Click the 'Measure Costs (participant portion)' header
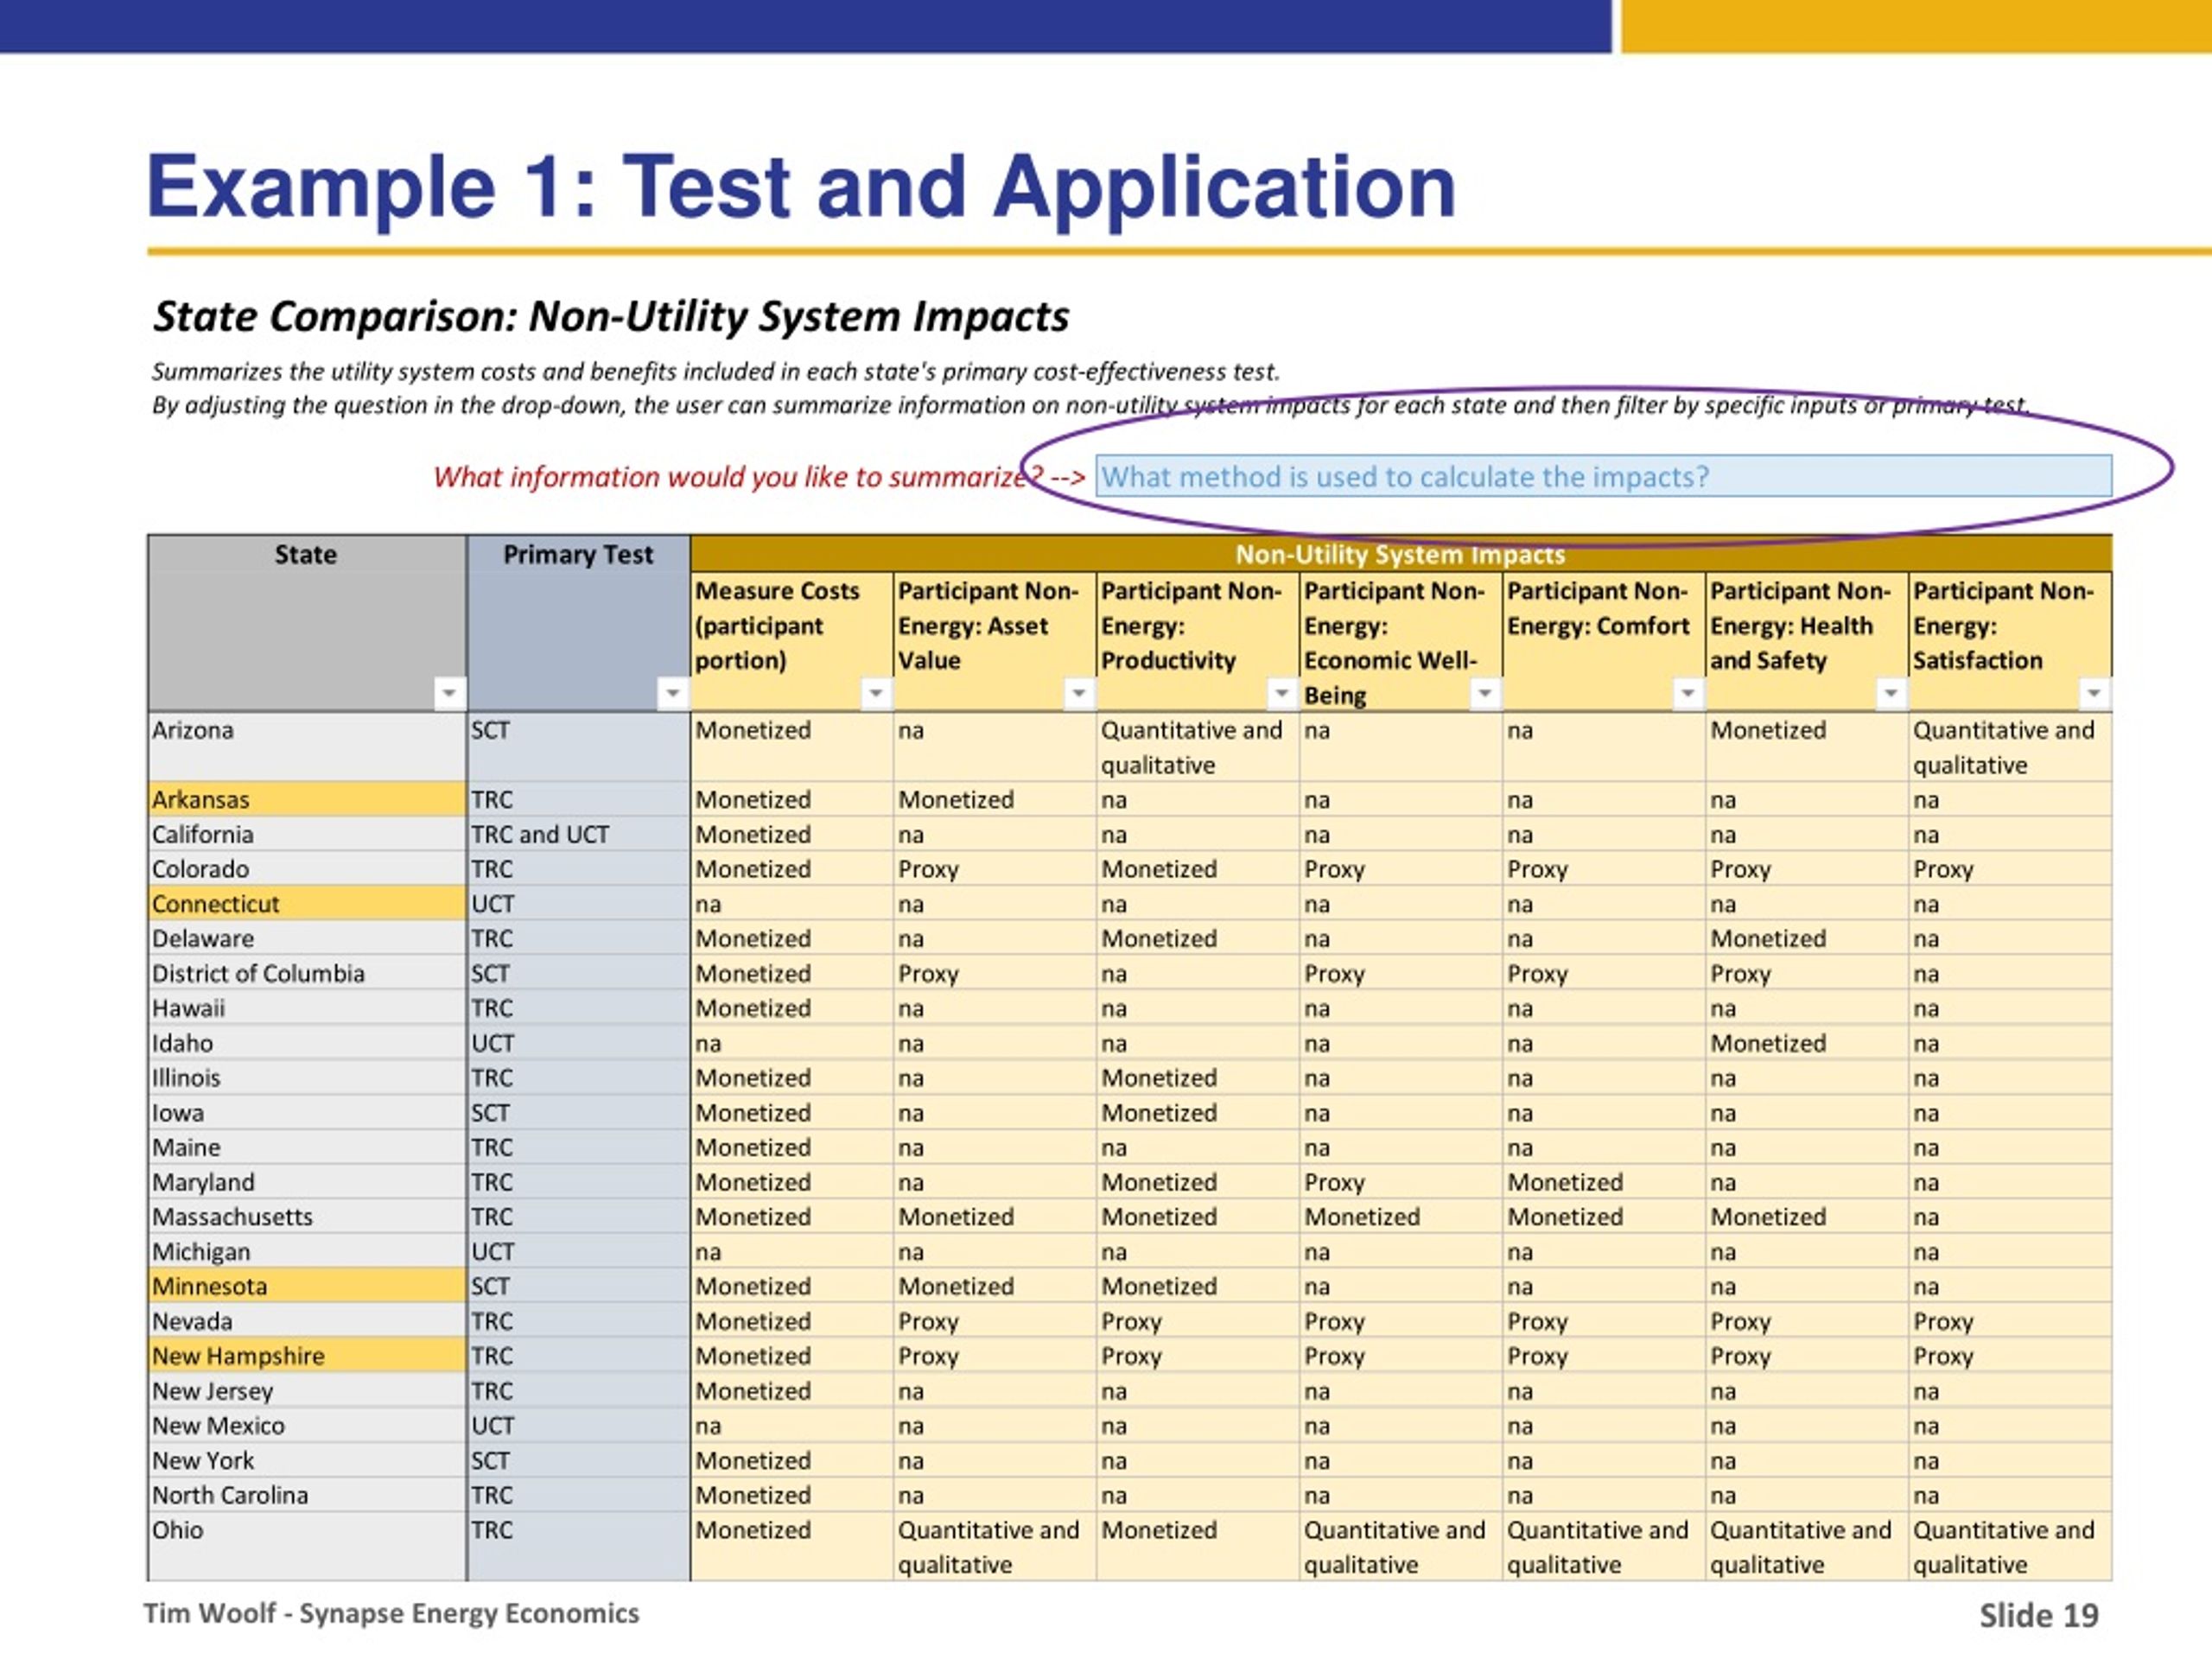Viewport: 2212px width, 1659px height. coord(792,641)
